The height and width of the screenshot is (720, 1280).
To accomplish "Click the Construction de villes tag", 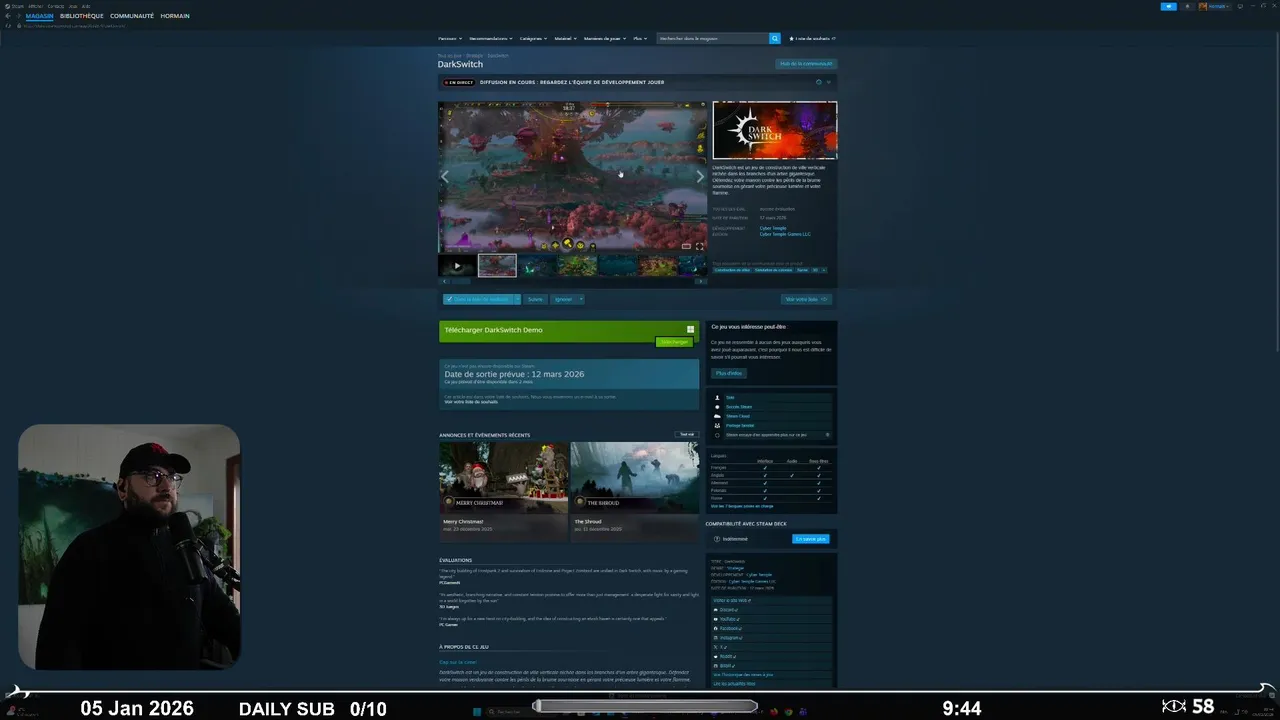I will coord(732,270).
